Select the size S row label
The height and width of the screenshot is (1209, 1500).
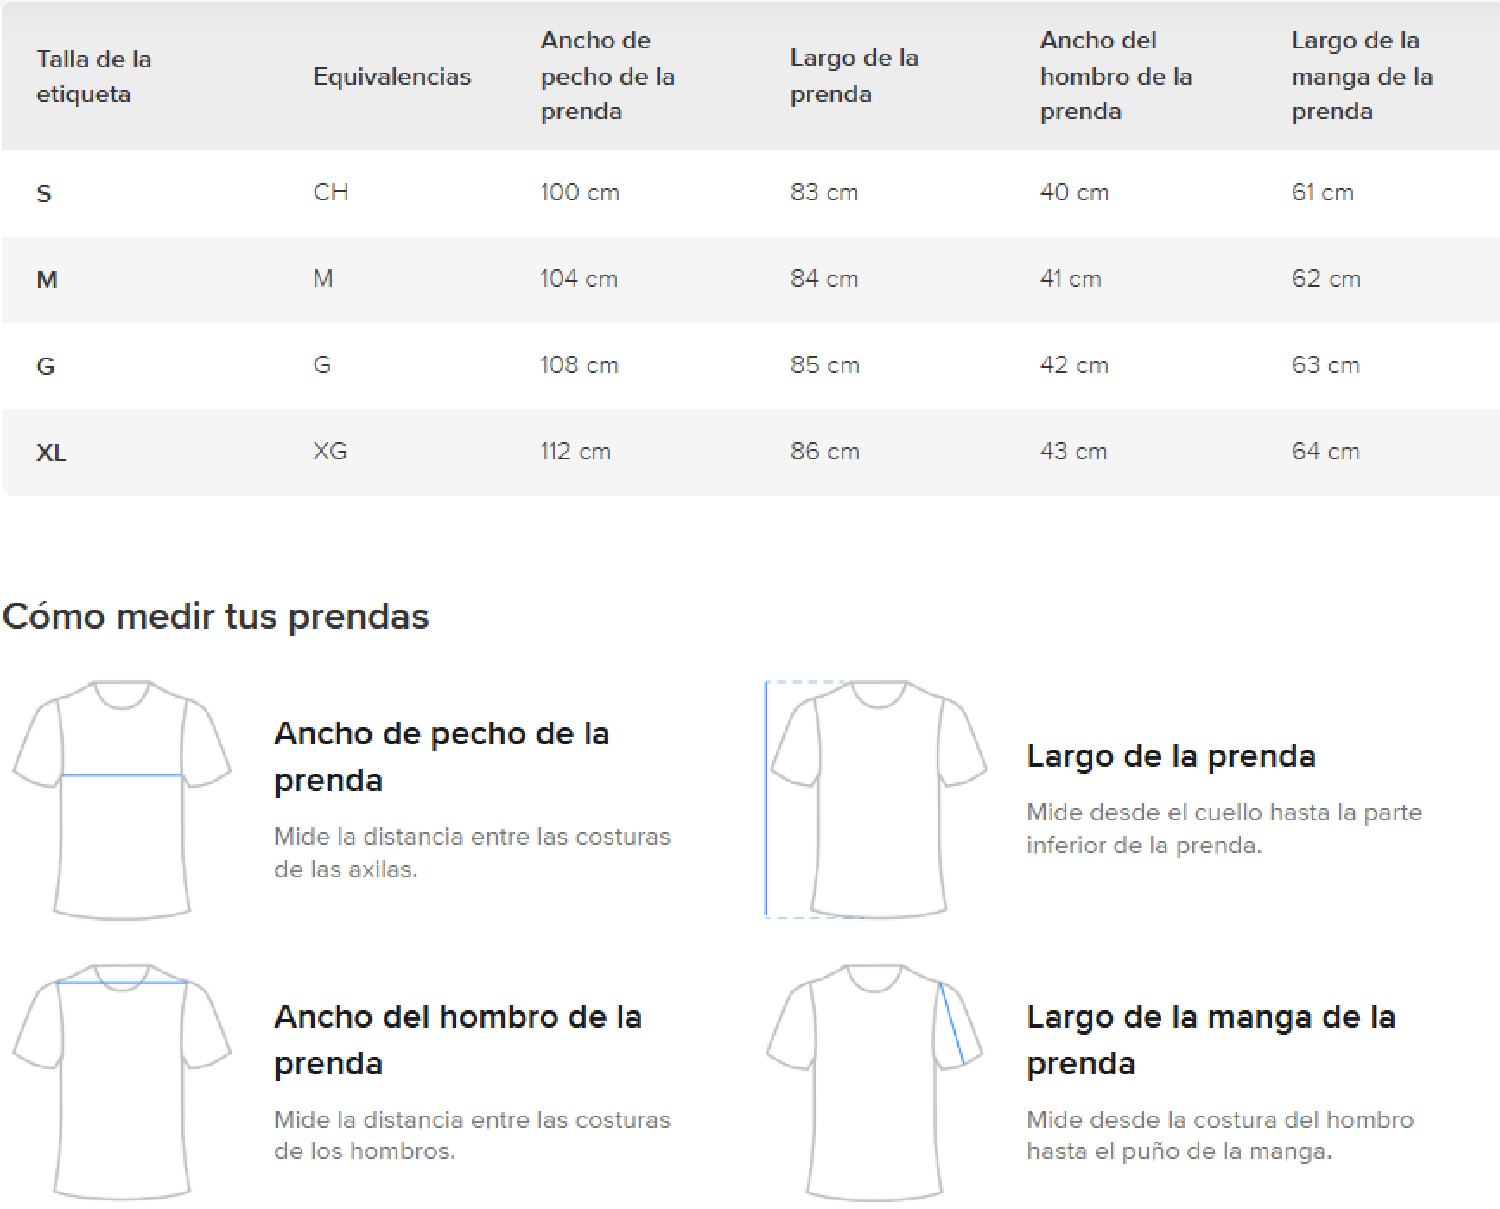point(44,193)
